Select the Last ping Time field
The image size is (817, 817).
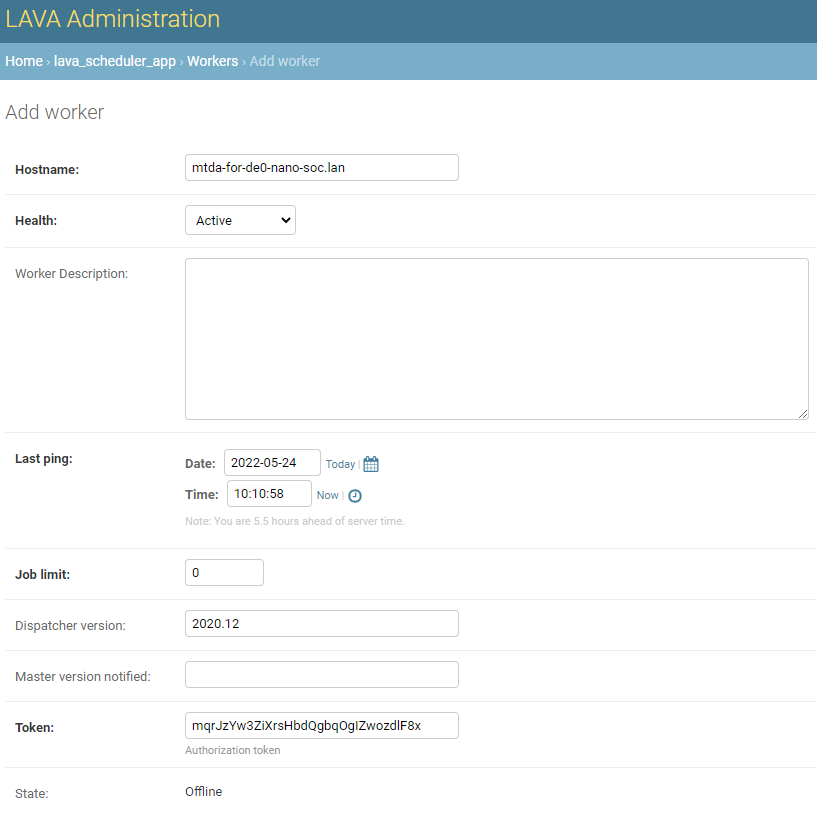pos(269,493)
